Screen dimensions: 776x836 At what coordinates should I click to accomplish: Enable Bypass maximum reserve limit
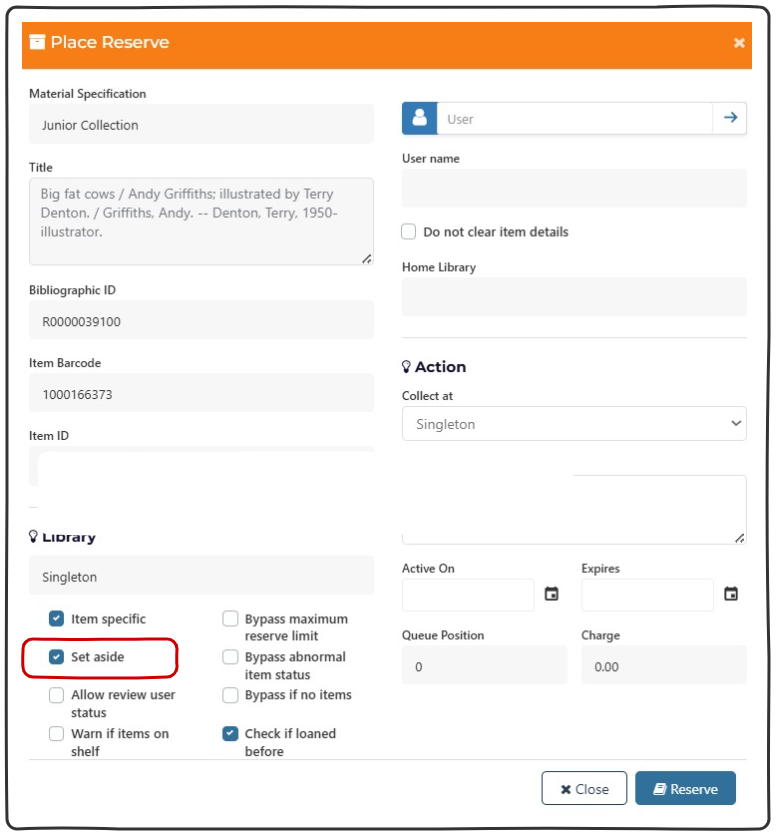click(x=230, y=619)
